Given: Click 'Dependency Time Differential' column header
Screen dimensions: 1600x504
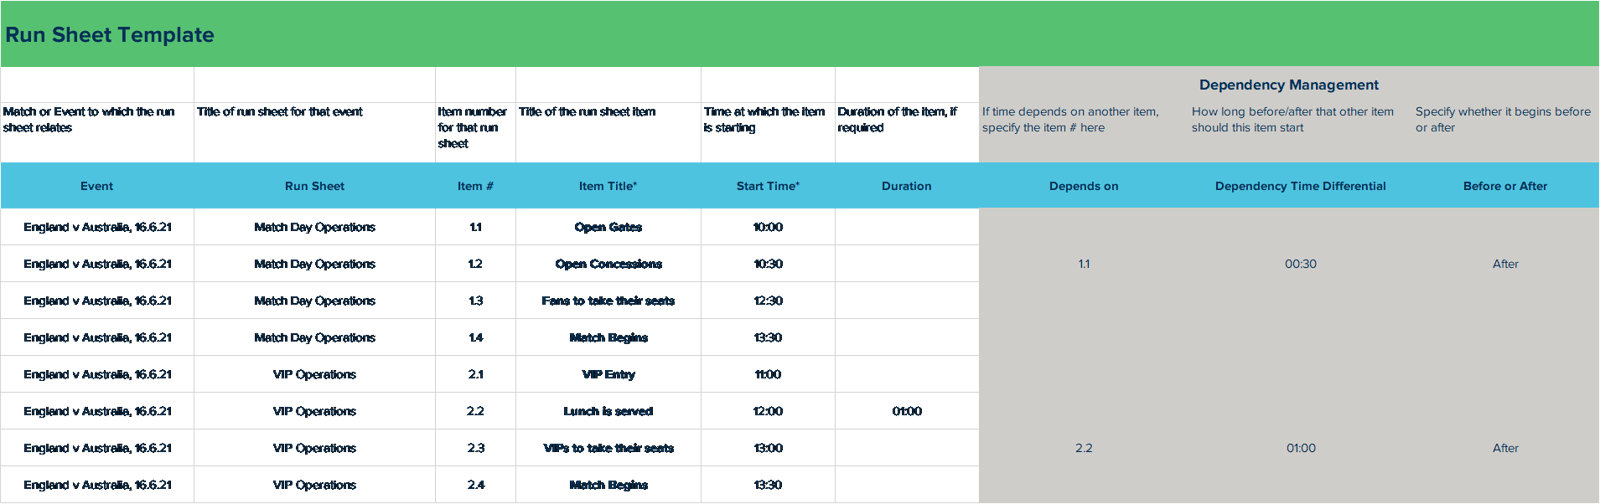Looking at the screenshot, I should [x=1300, y=186].
